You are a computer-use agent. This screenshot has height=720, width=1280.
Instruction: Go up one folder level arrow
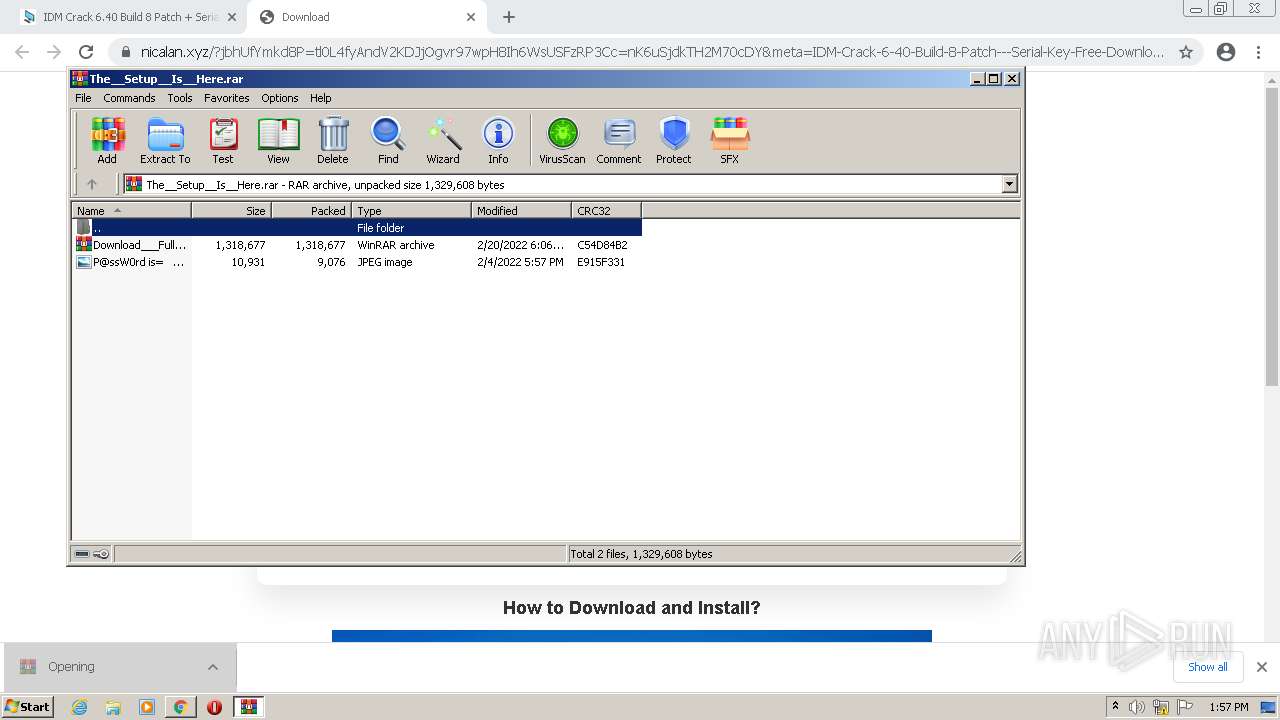pos(92,184)
